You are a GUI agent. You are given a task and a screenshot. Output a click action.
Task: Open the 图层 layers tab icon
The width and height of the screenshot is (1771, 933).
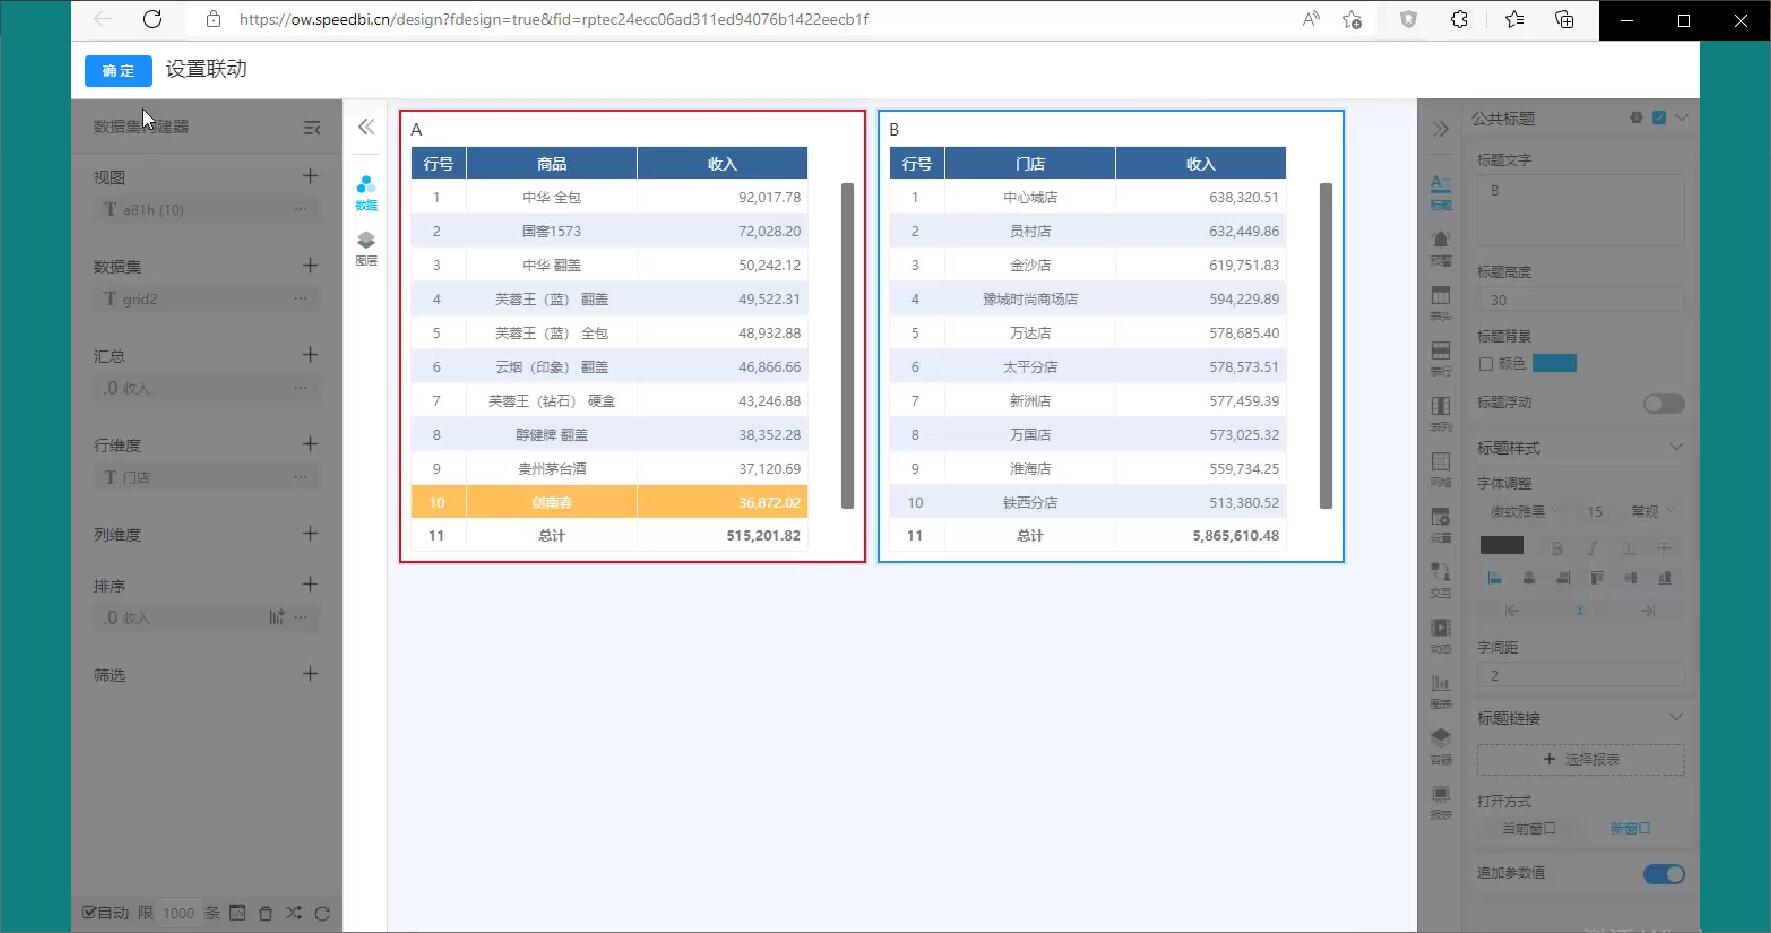click(x=366, y=248)
